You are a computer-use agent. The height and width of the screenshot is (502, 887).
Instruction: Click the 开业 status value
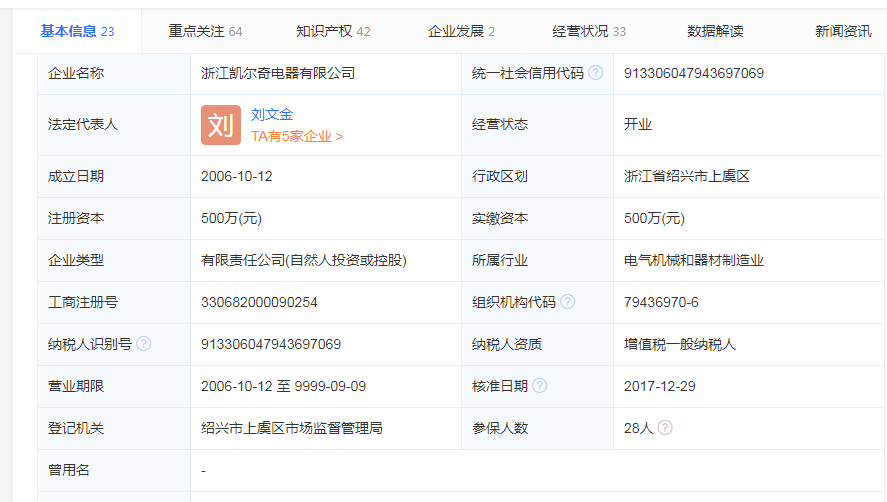pyautogui.click(x=638, y=125)
